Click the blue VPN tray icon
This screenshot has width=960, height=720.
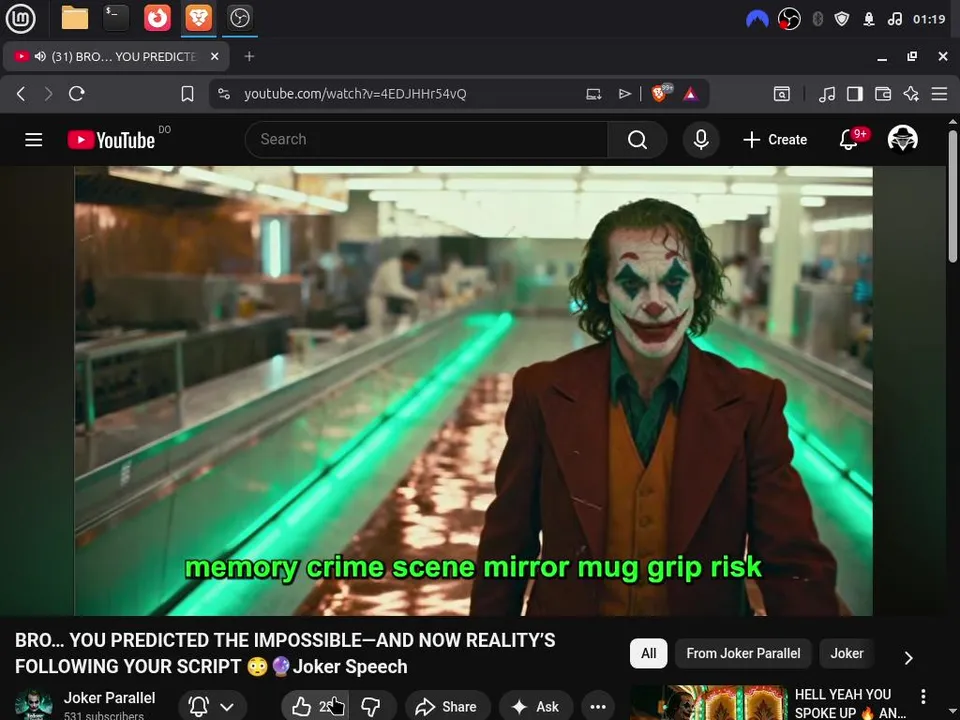coord(757,19)
